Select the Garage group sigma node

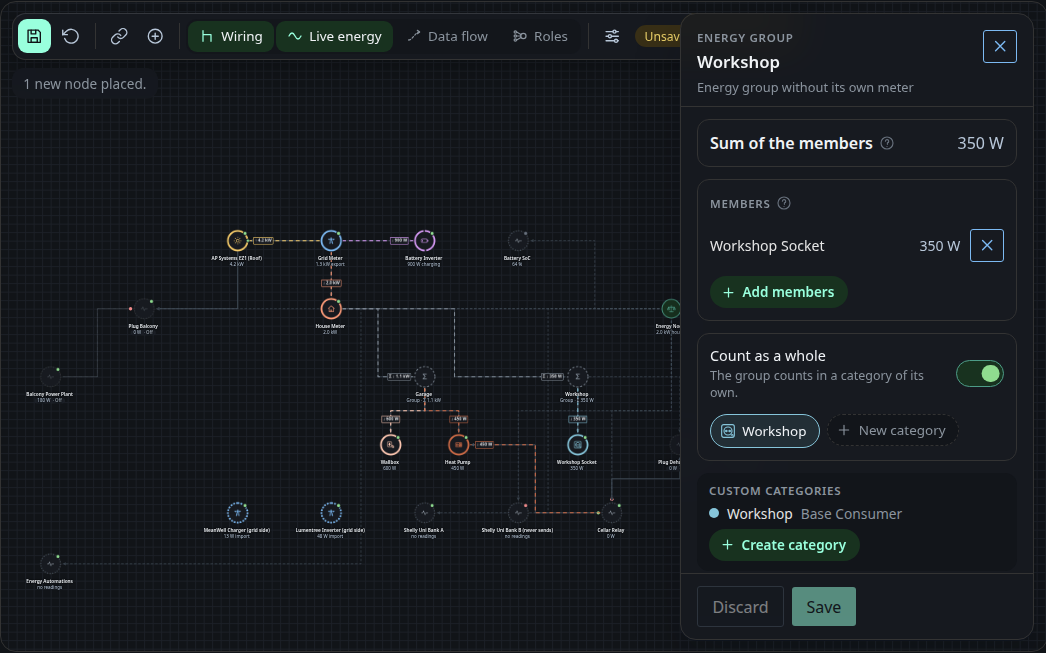click(424, 377)
